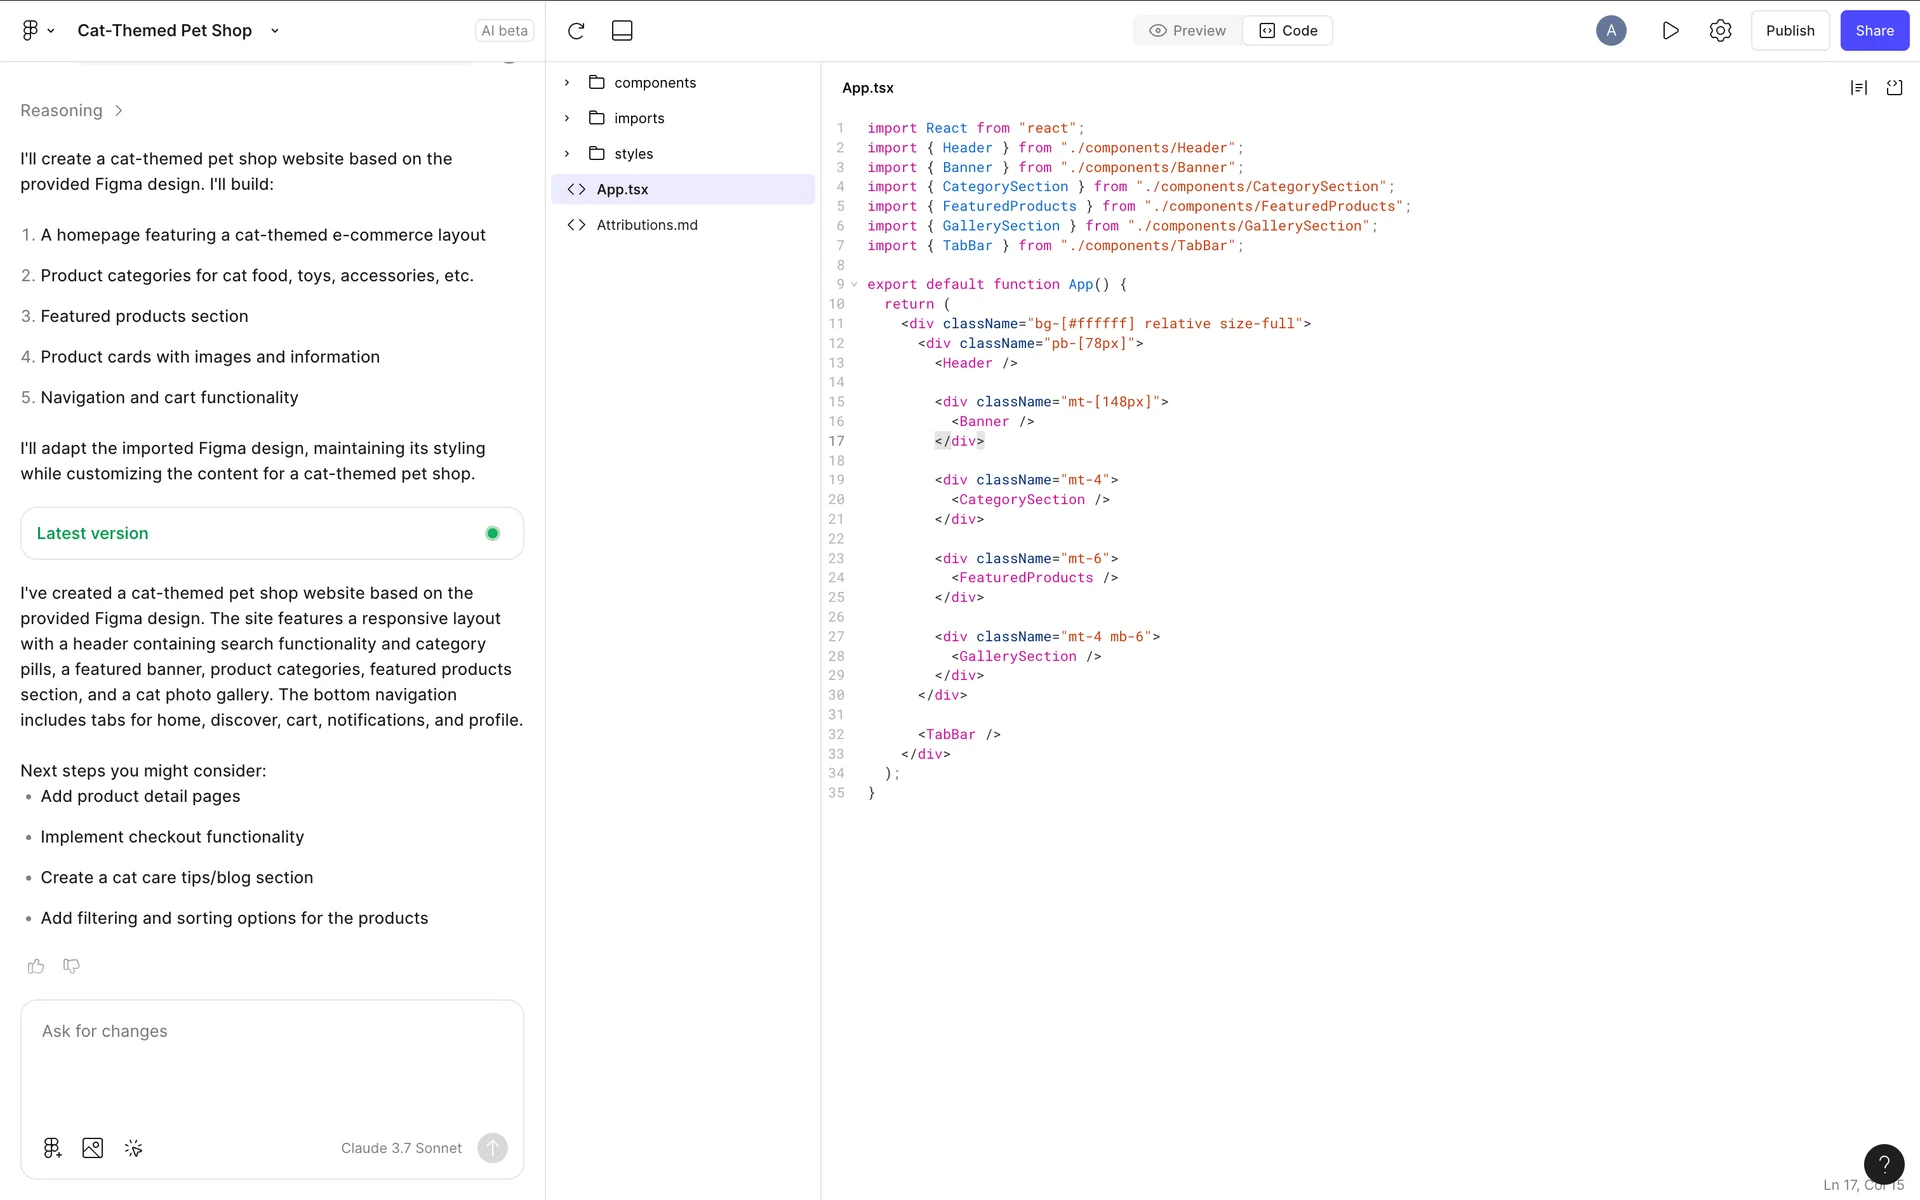The height and width of the screenshot is (1200, 1920).
Task: Toggle the bottom panel layout icon
Action: point(622,30)
